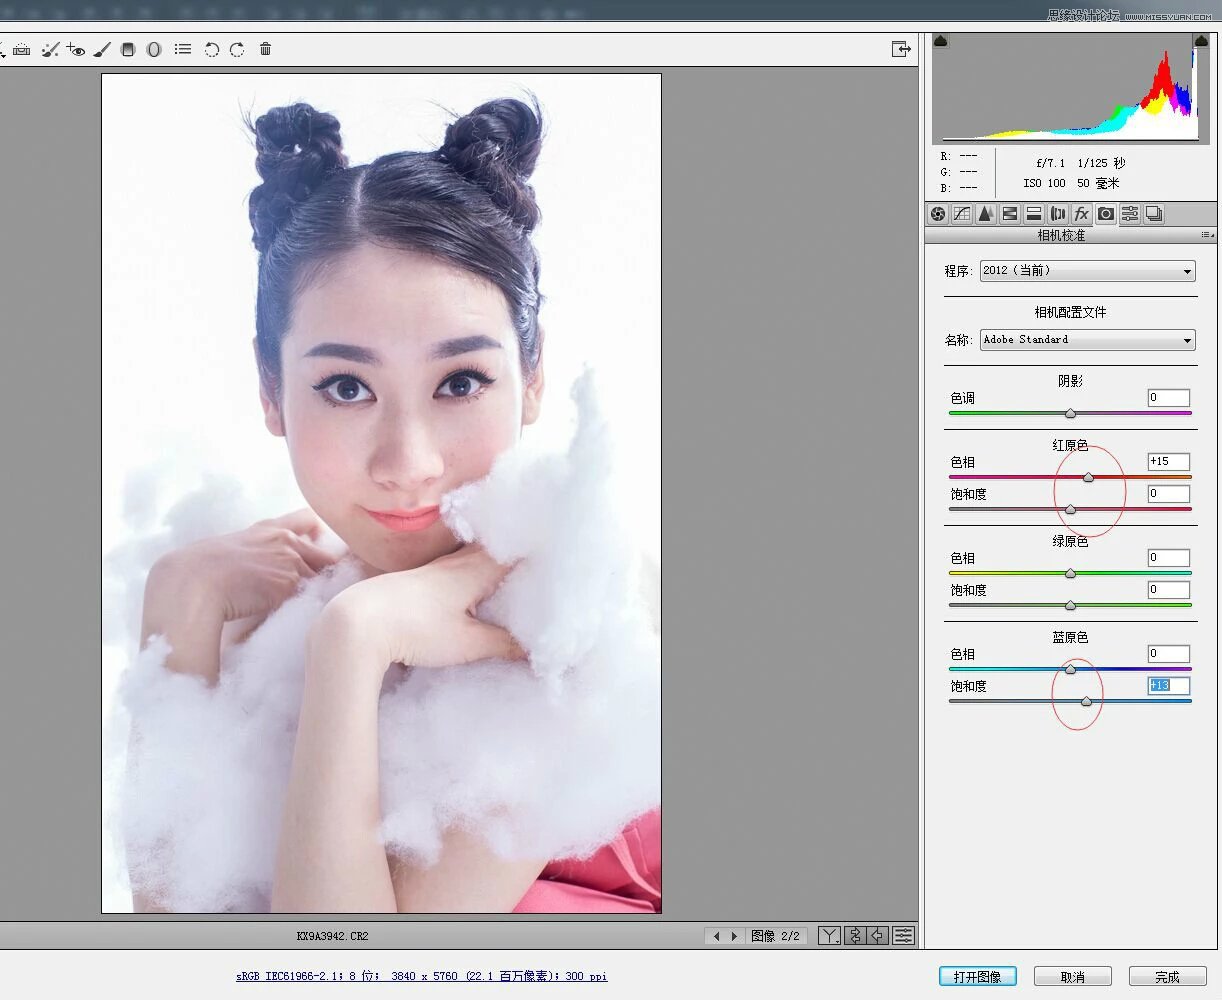Viewport: 1222px width, 1000px height.
Task: Open the Camera Raw preferences icon
Action: coord(183,49)
